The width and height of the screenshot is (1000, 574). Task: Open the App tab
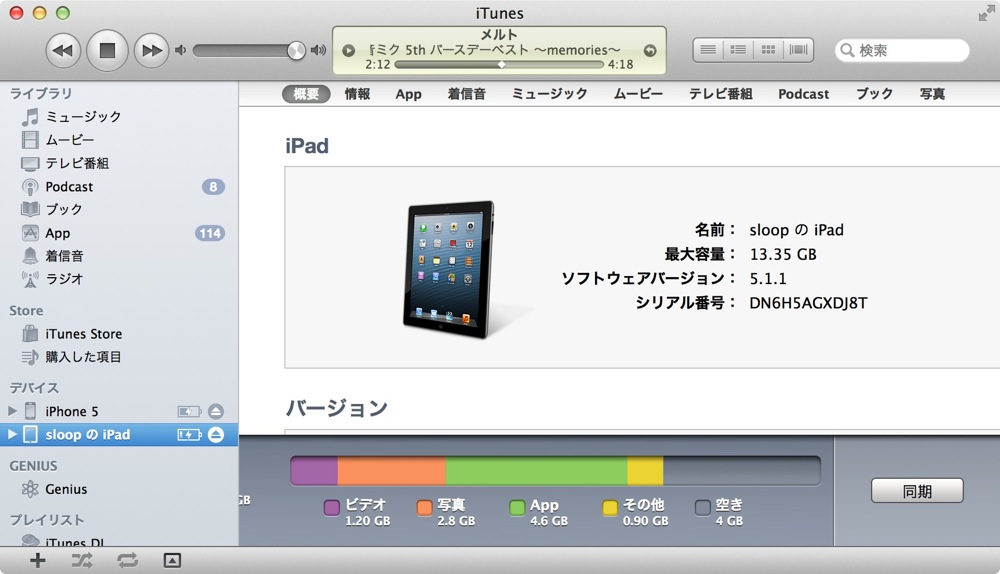[408, 94]
